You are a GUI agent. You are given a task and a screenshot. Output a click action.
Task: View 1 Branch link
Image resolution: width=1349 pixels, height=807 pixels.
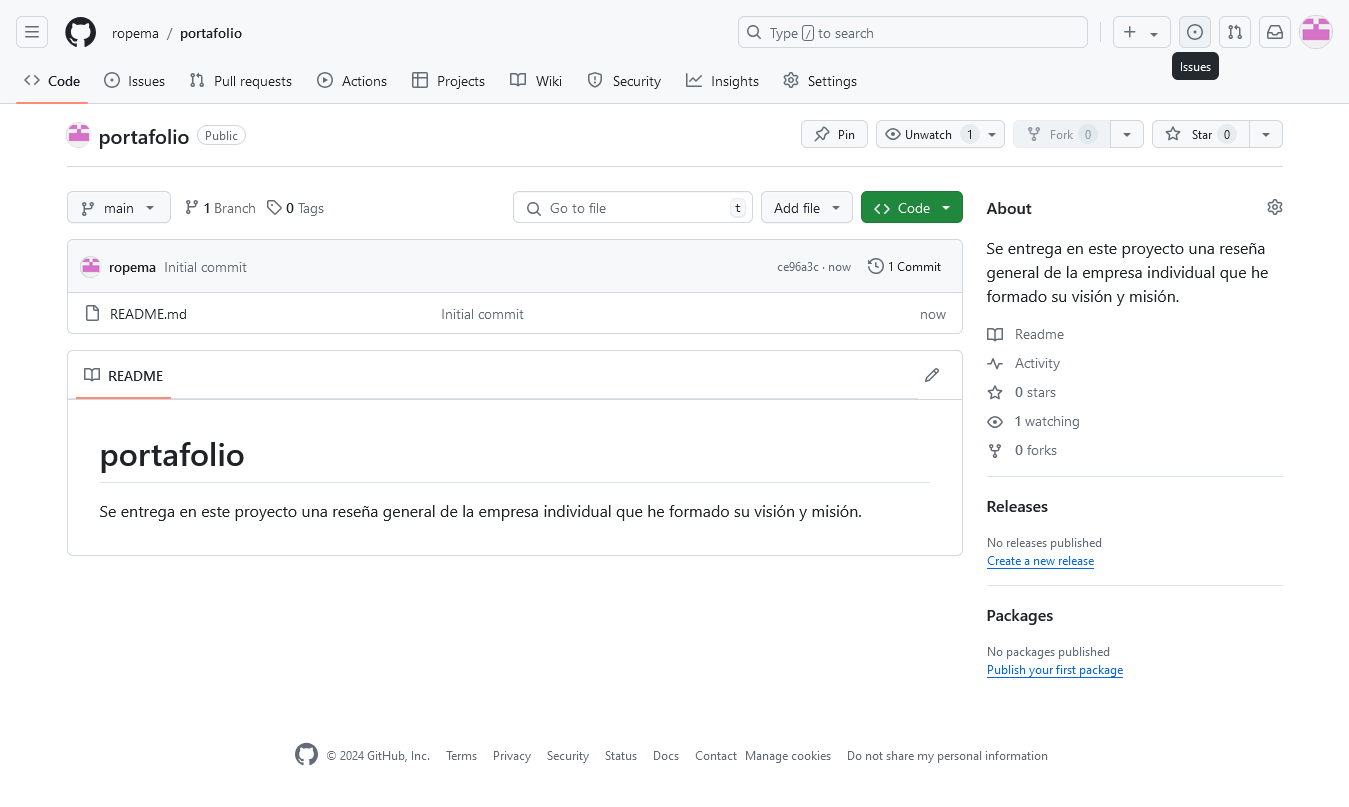220,208
